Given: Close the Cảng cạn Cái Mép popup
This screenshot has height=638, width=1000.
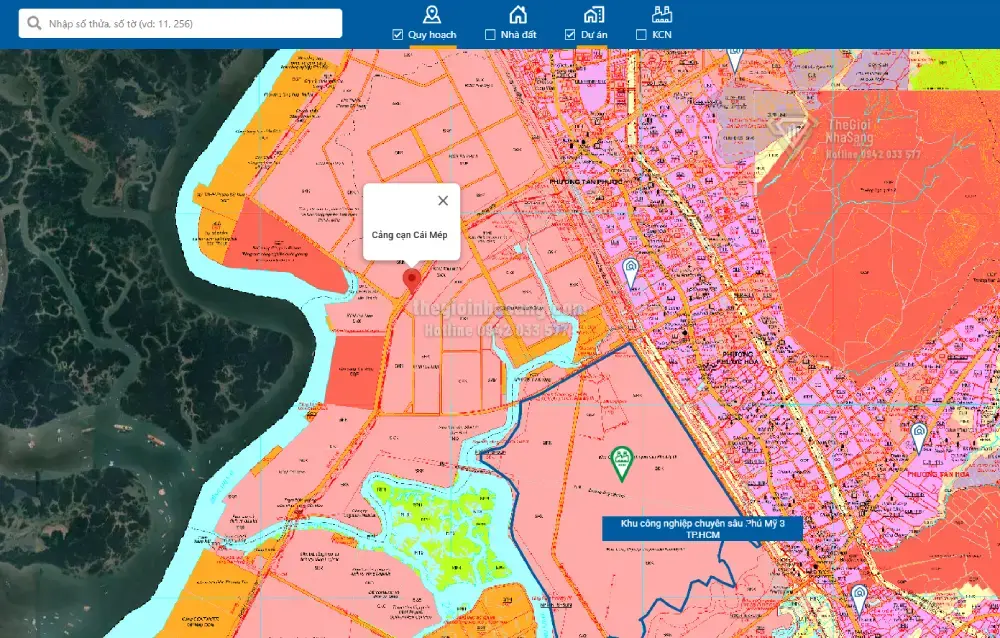Looking at the screenshot, I should click(443, 200).
